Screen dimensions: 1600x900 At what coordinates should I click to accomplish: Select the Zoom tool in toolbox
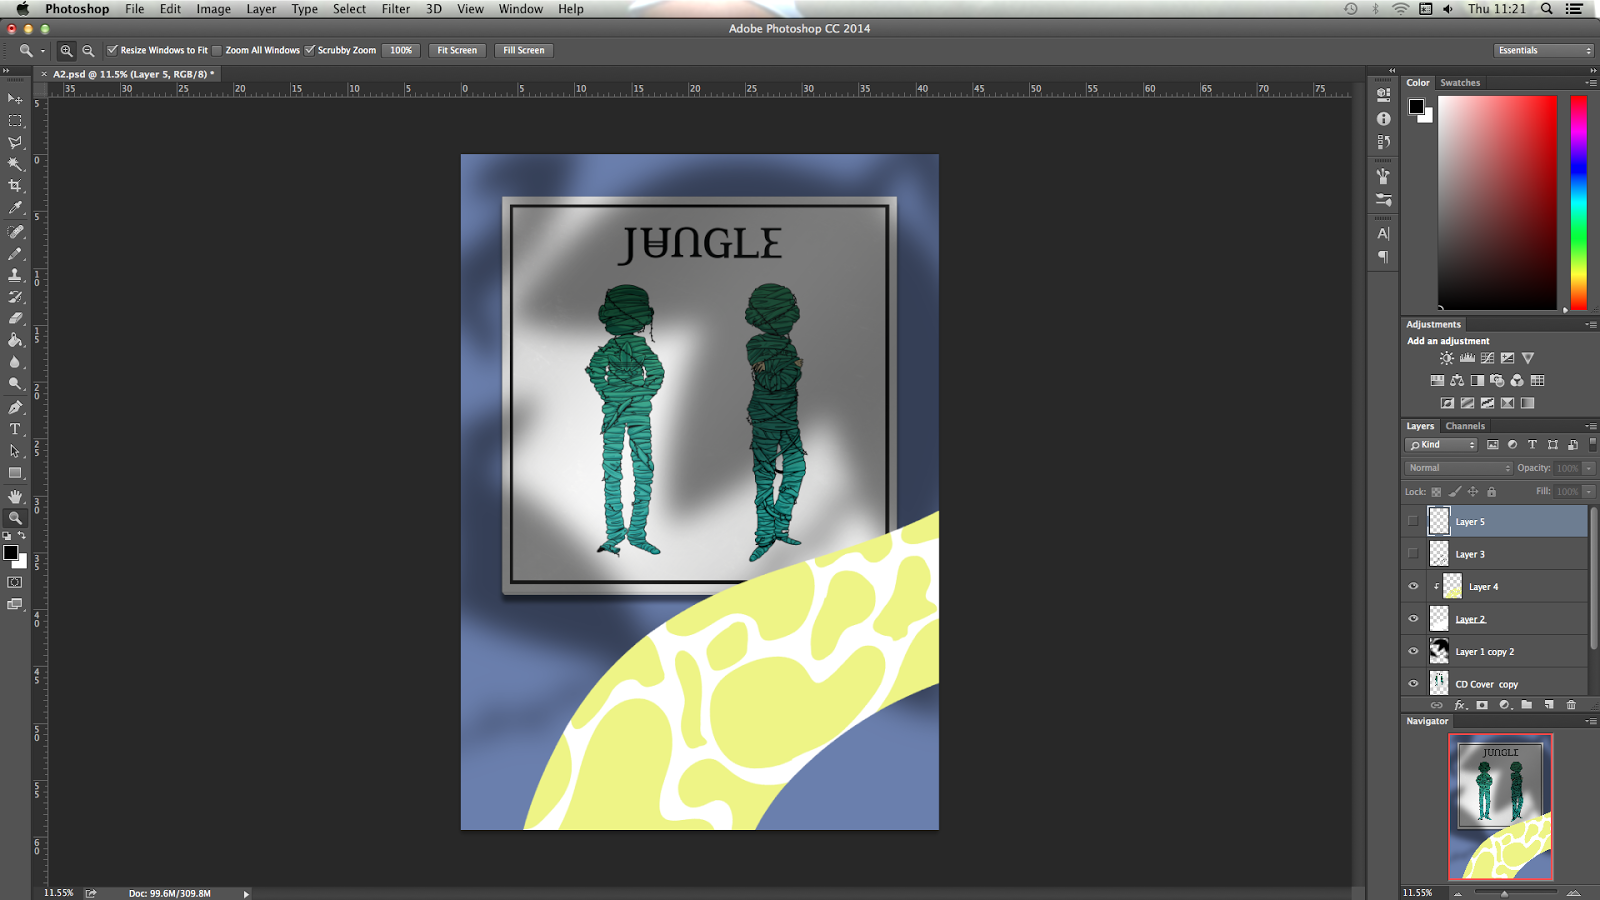15,518
